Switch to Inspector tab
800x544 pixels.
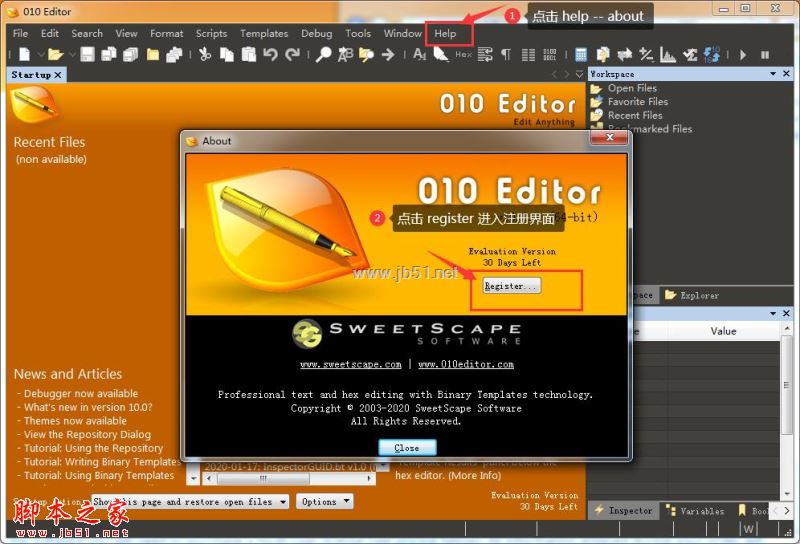623,510
